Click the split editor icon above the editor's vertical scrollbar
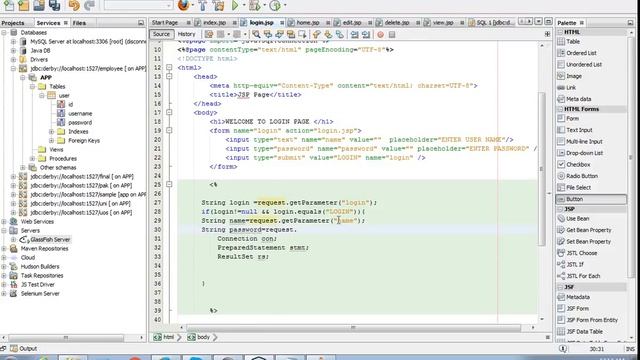 547,34
